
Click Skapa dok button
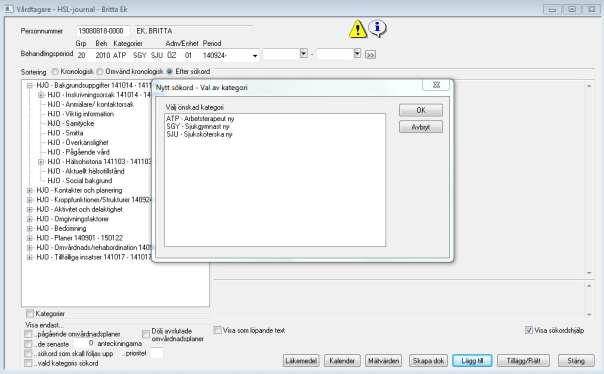428,361
